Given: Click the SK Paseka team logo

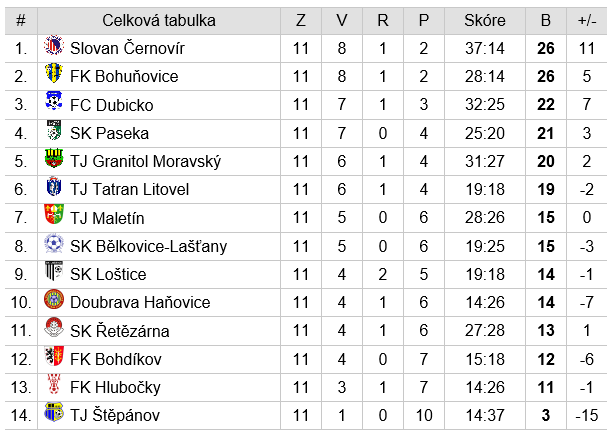Looking at the screenshot, I should pyautogui.click(x=54, y=130).
